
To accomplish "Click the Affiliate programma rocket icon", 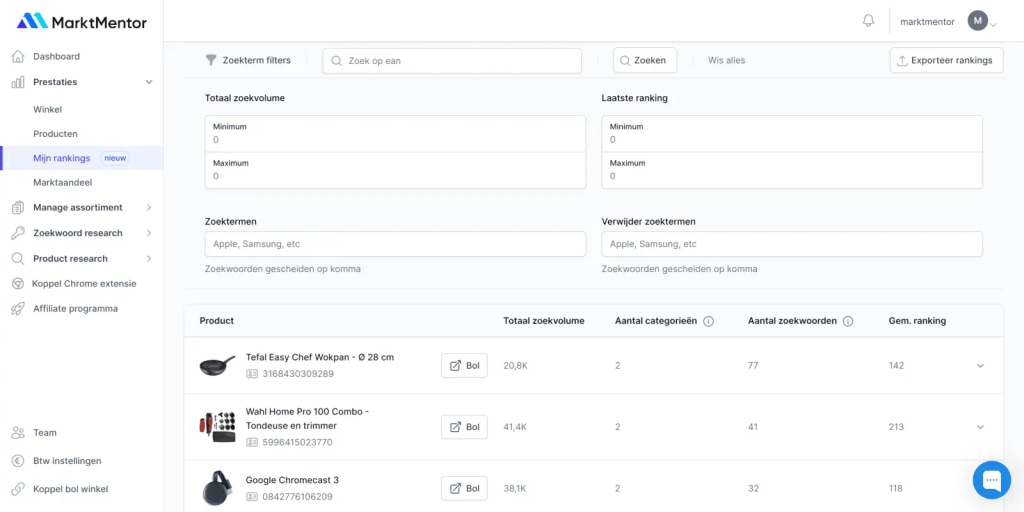I will [x=18, y=309].
